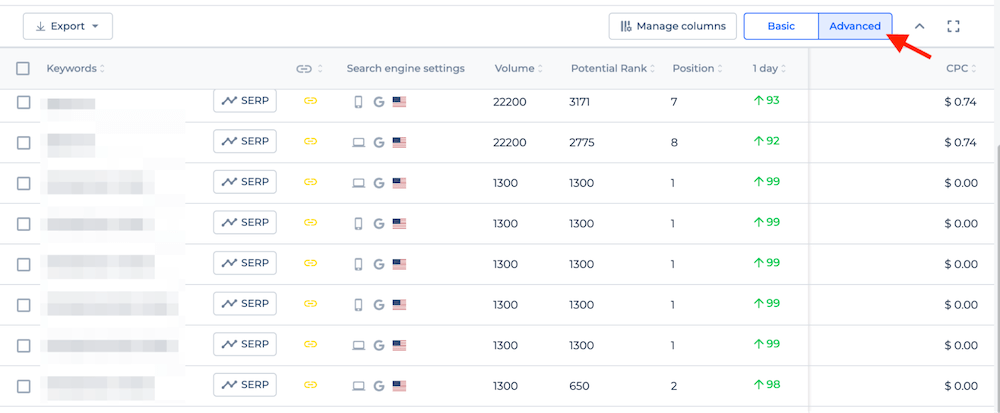Click the yellow link icon in position 7 row
The height and width of the screenshot is (413, 1000).
tap(311, 101)
